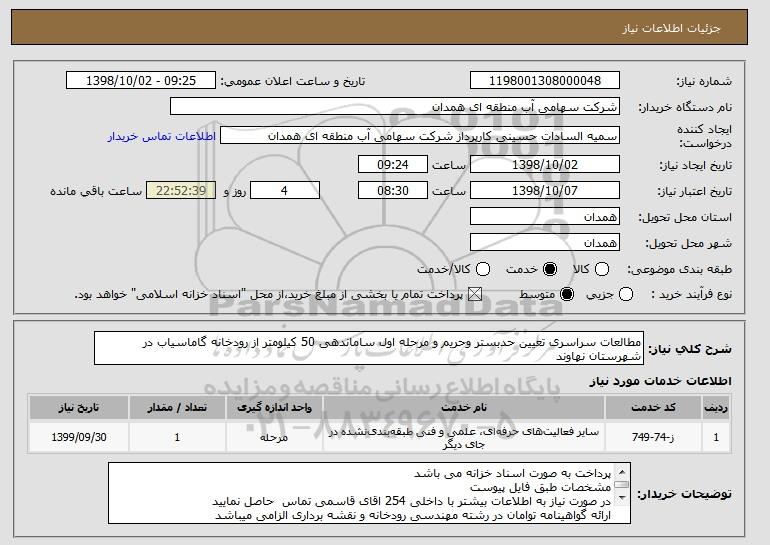The image size is (770, 545).
Task: Click the واحد اندازه گیری column header
Action: coord(275,408)
